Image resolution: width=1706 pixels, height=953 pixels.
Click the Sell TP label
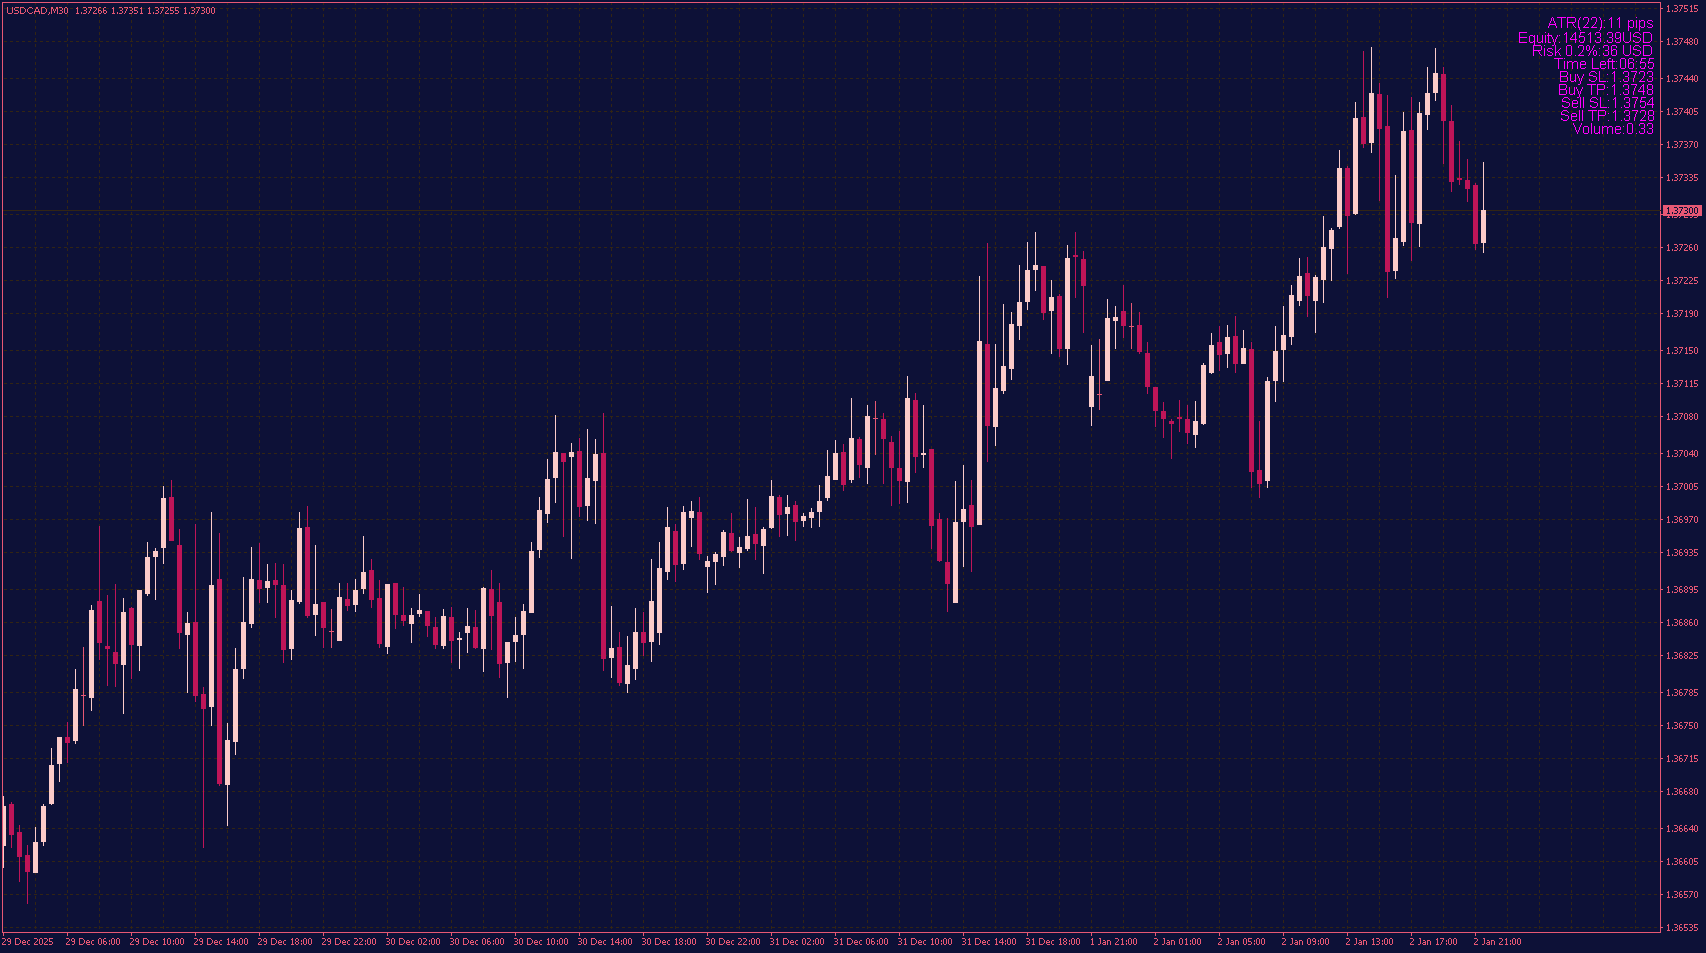point(1607,116)
